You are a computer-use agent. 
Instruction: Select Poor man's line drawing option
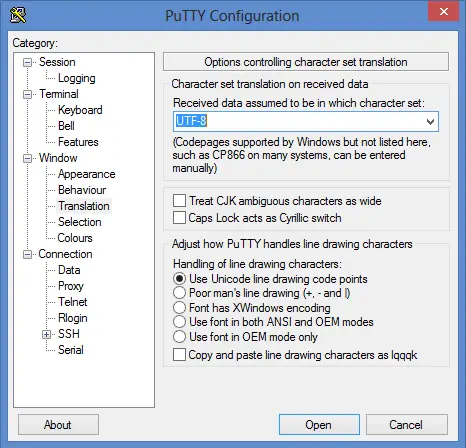click(179, 293)
